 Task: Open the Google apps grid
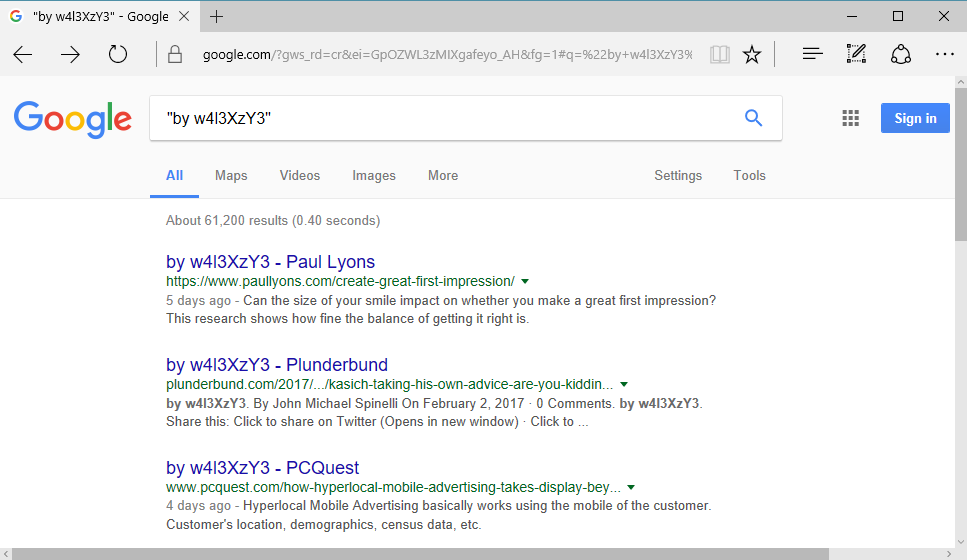click(x=850, y=118)
